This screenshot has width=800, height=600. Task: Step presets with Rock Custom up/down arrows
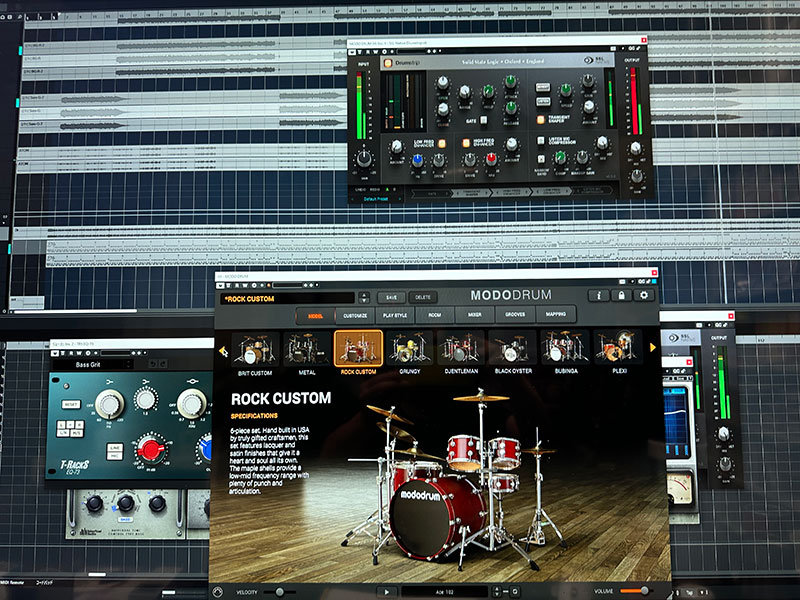[x=364, y=297]
